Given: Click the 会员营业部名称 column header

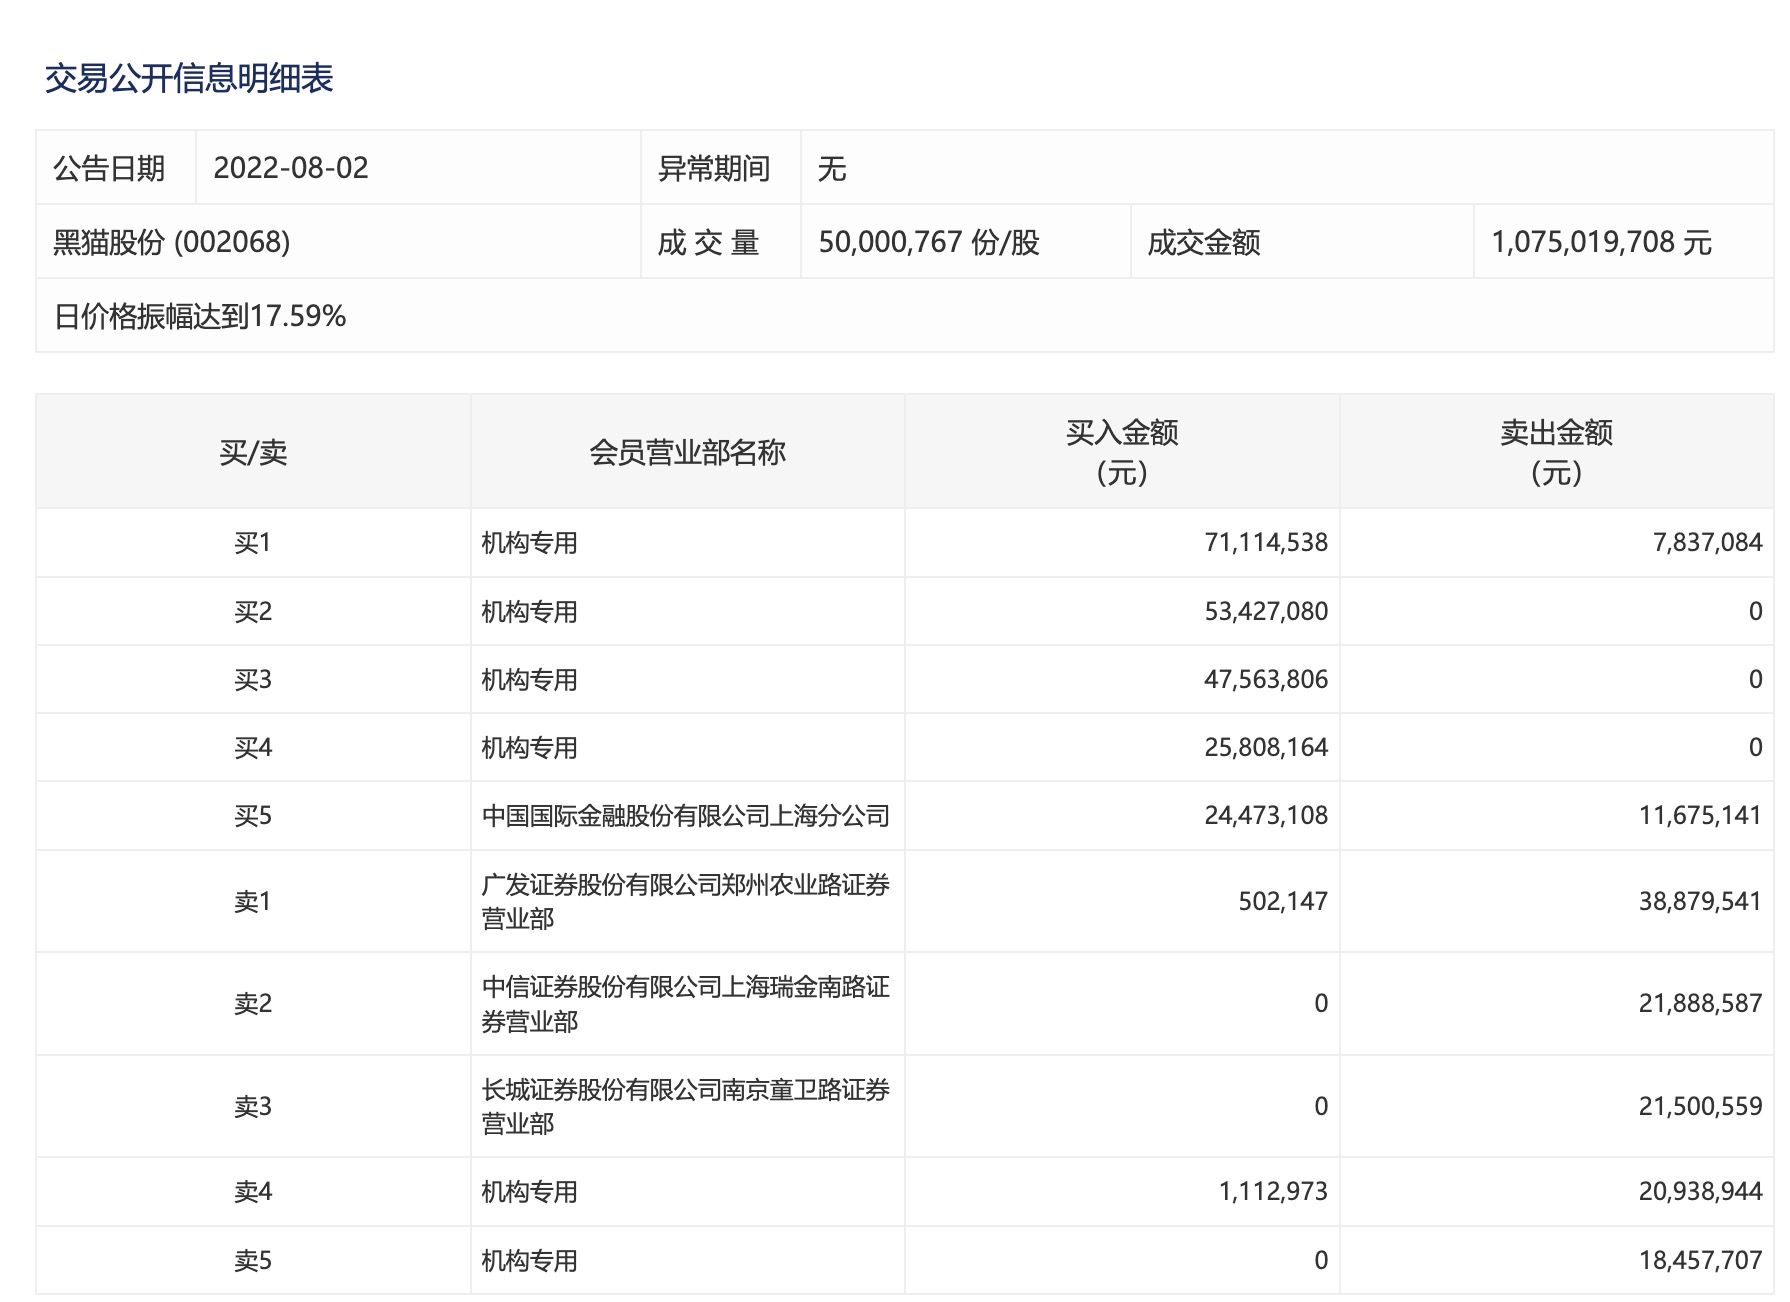Looking at the screenshot, I should click(688, 452).
